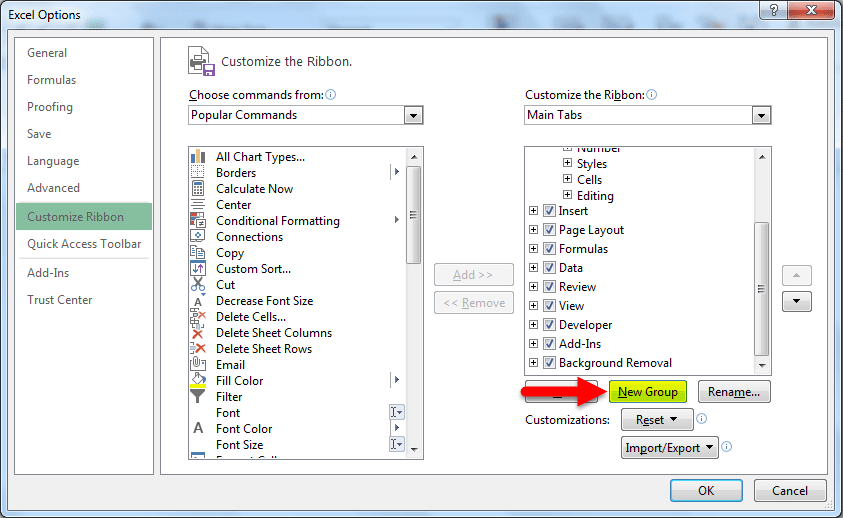Click the New Group button
Image resolution: width=843 pixels, height=518 pixels.
[648, 392]
